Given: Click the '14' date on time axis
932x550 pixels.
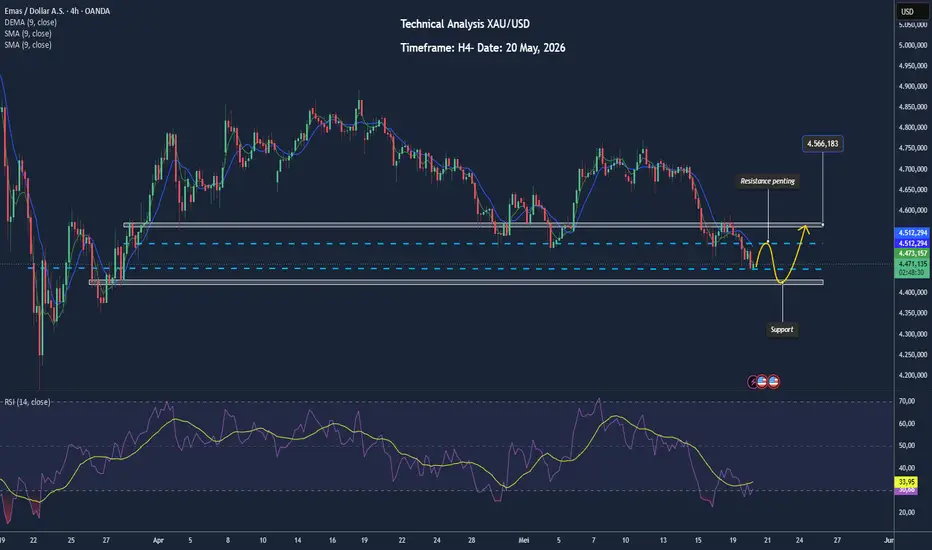Looking at the screenshot, I should pyautogui.click(x=297, y=540).
